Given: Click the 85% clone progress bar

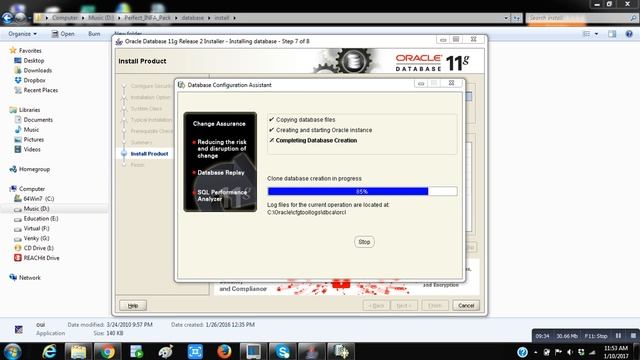Looking at the screenshot, I should [x=362, y=191].
